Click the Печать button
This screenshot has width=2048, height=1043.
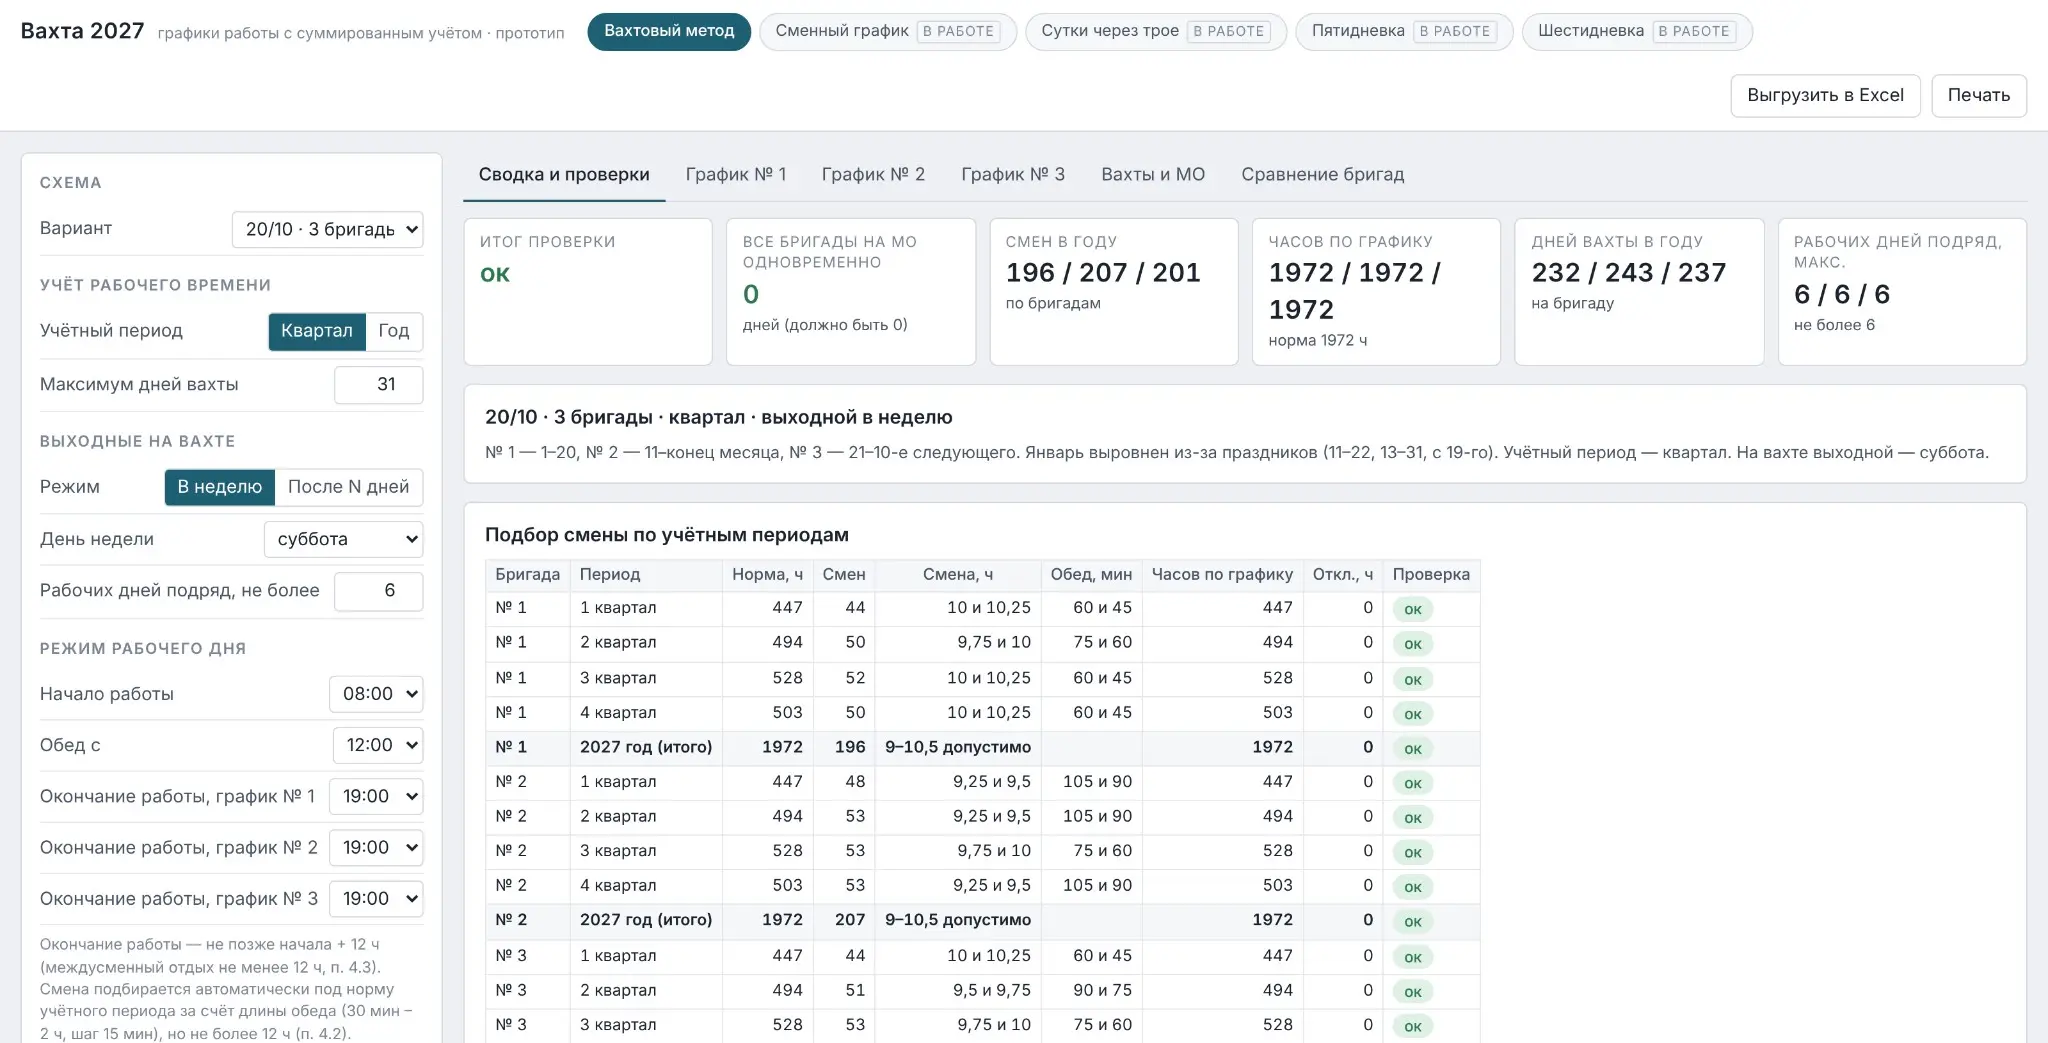(1979, 95)
